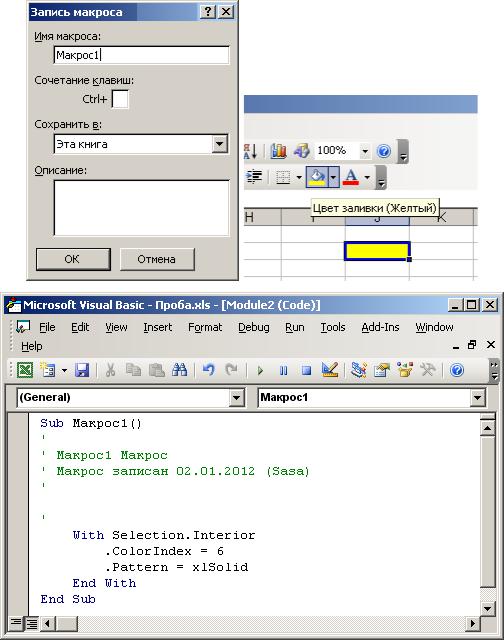
Task: Open the Insert menu
Action: [158, 327]
